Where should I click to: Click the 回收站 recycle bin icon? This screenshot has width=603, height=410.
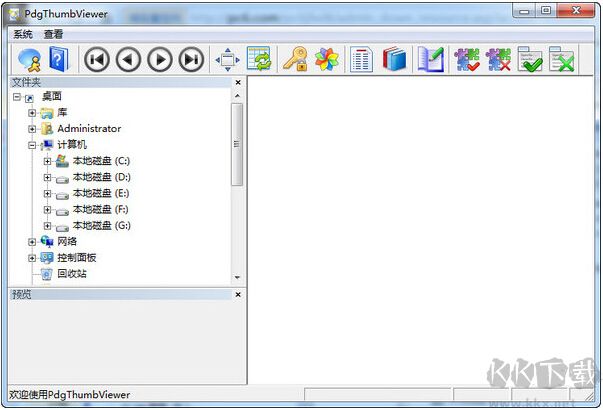point(47,274)
